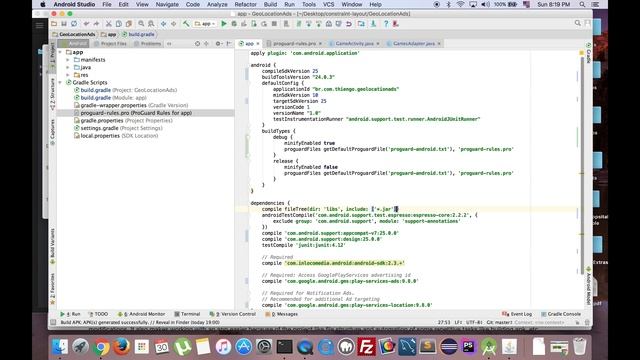Click the Make Project hammer icon
Image resolution: width=640 pixels, height=360 pixels.
[186, 24]
